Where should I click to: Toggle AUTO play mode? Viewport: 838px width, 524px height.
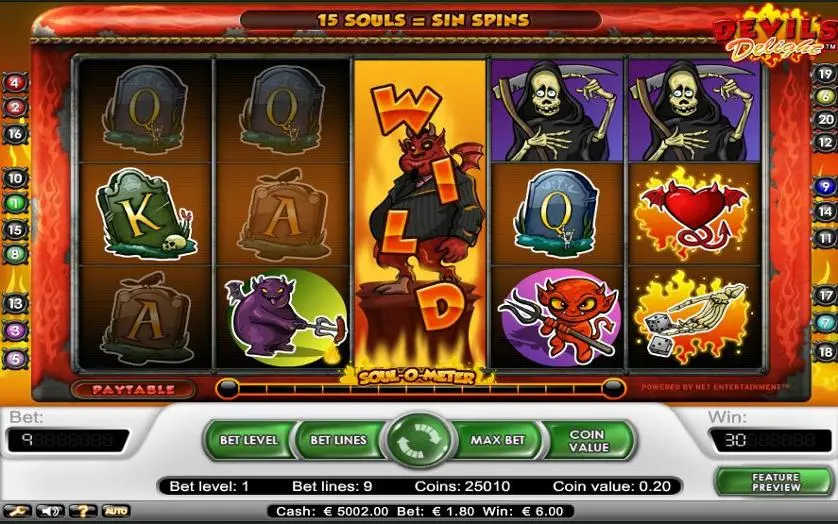[x=115, y=511]
